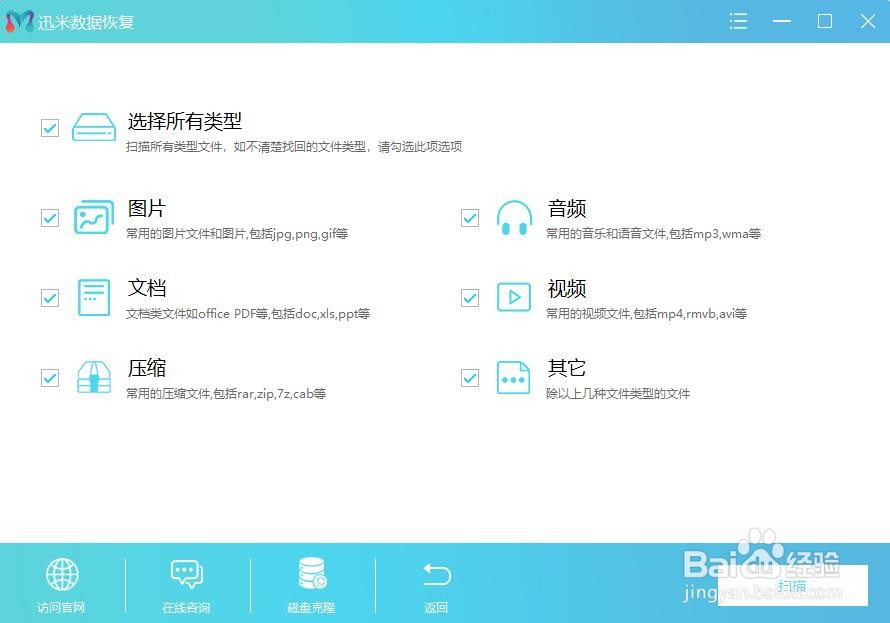Toggle the 音频 checkbox
890x623 pixels.
click(469, 217)
